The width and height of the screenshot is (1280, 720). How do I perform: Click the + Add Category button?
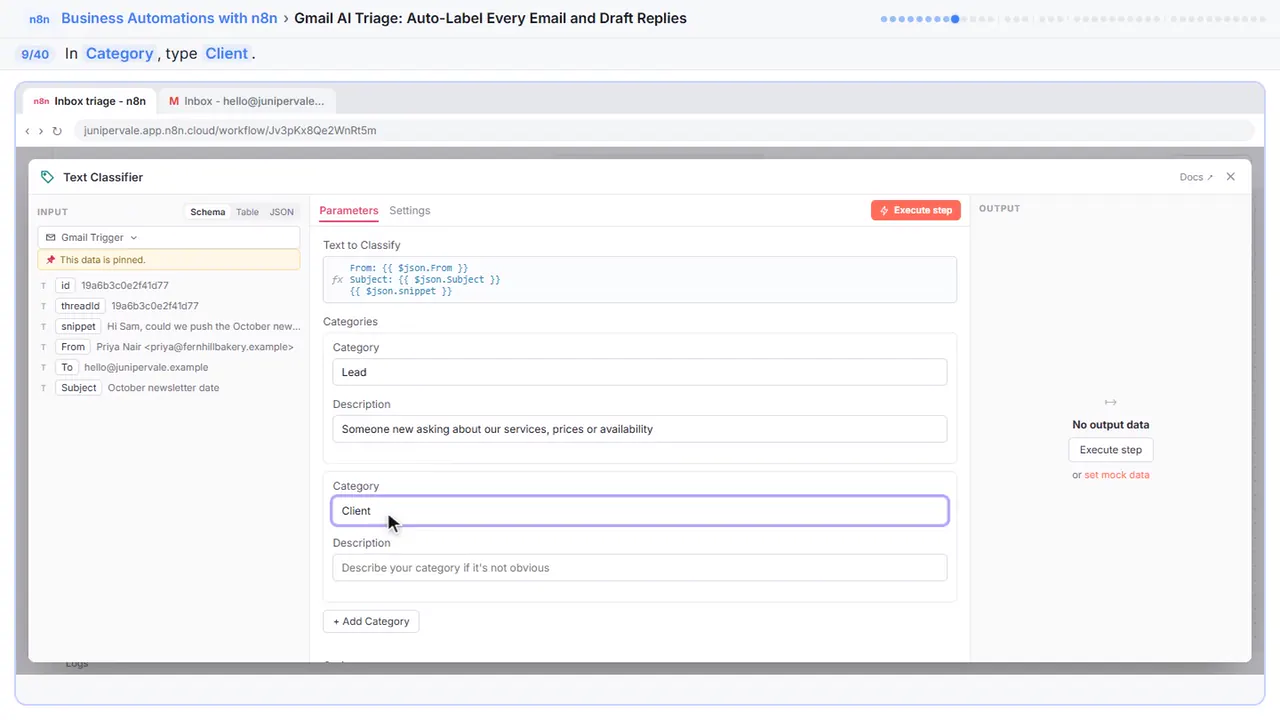[x=371, y=621]
